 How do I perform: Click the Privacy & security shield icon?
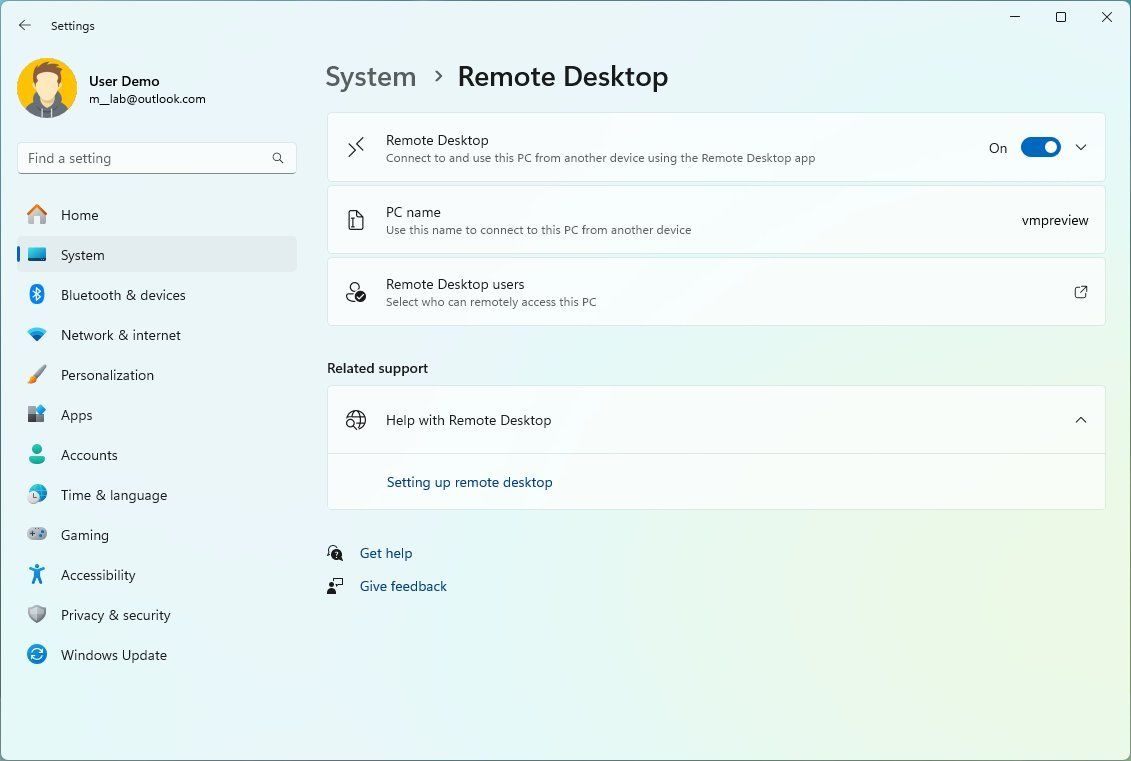pos(37,615)
